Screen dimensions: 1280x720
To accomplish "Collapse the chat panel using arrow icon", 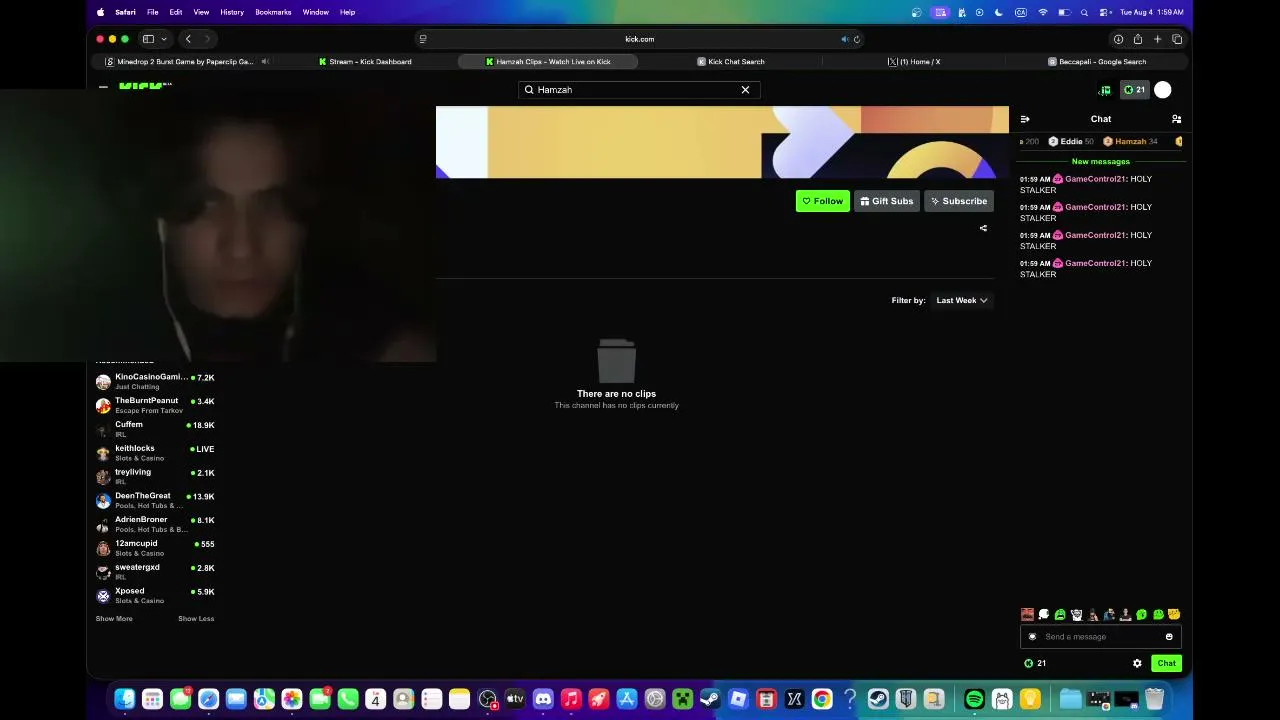I will pyautogui.click(x=1025, y=119).
